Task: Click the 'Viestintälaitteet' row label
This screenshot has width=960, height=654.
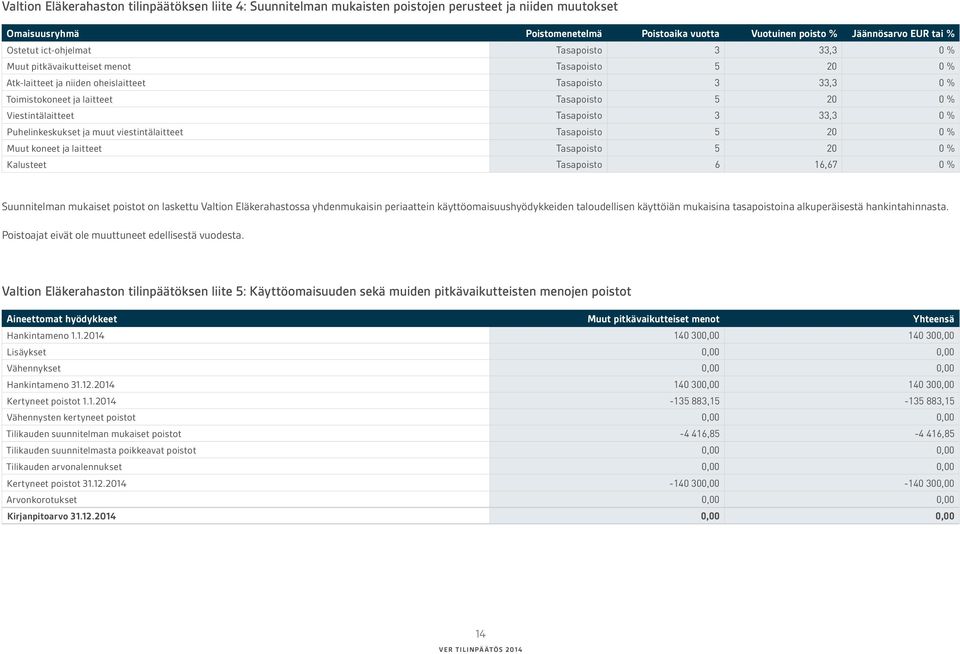Action: [x=40, y=116]
